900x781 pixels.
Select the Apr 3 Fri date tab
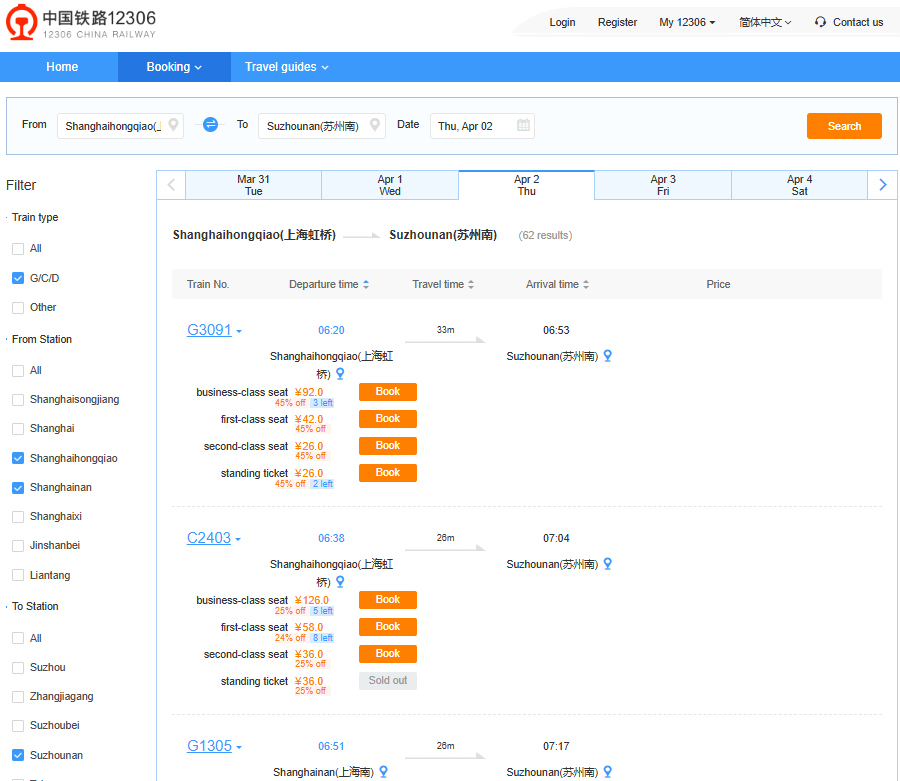[x=663, y=185]
